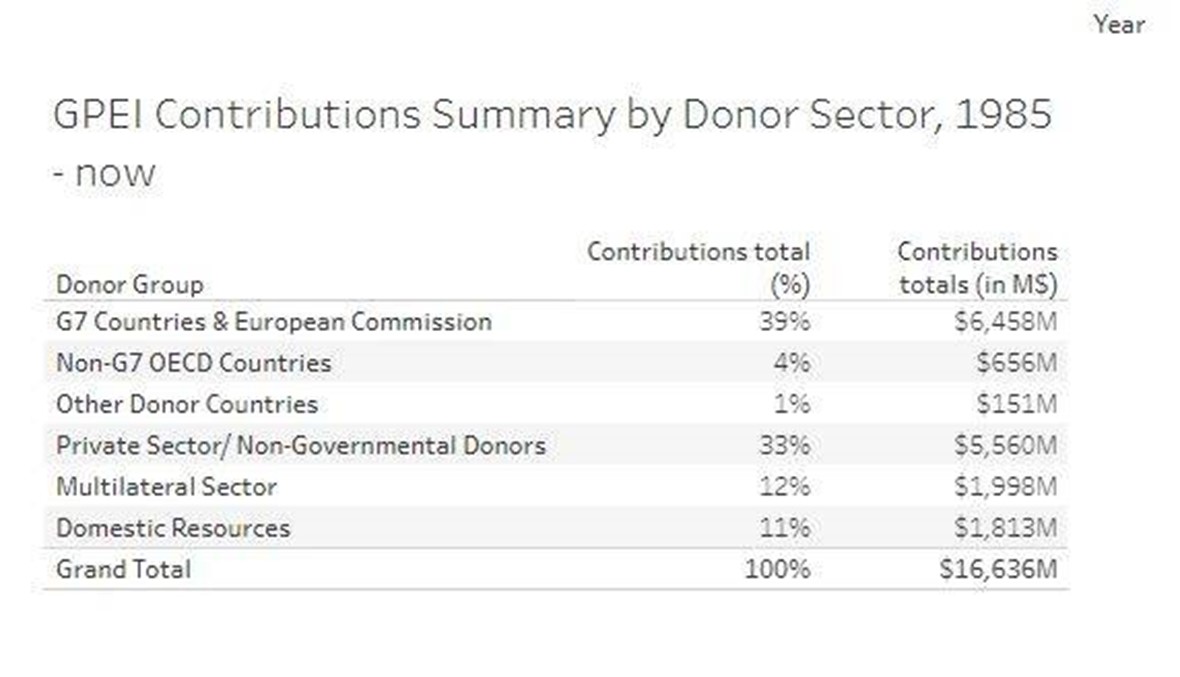
Task: Select the $16,636M grand total value
Action: coord(999,569)
